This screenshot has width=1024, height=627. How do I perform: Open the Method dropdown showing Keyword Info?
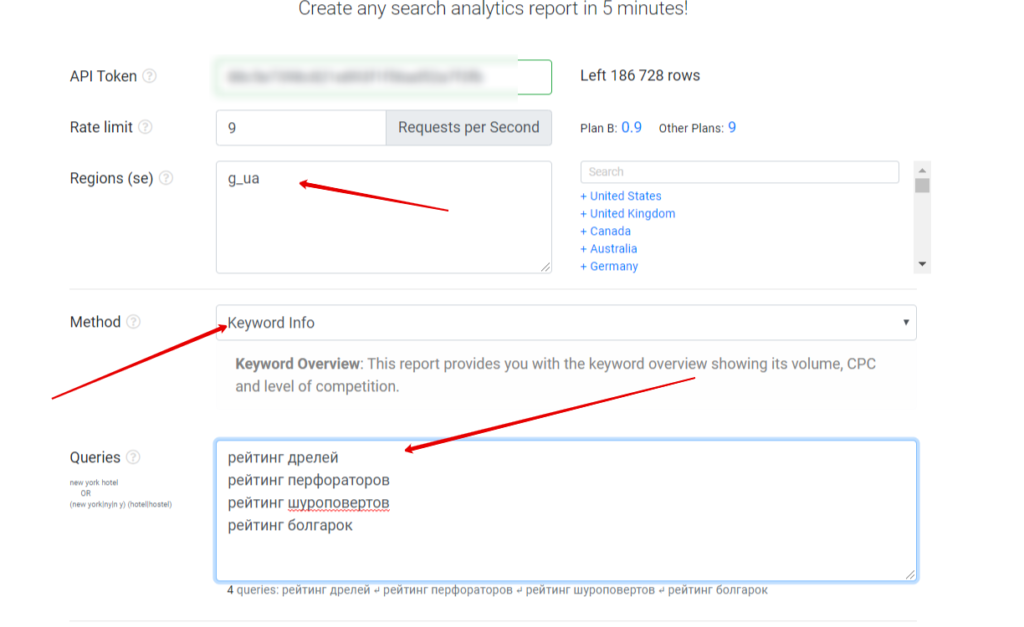point(566,322)
